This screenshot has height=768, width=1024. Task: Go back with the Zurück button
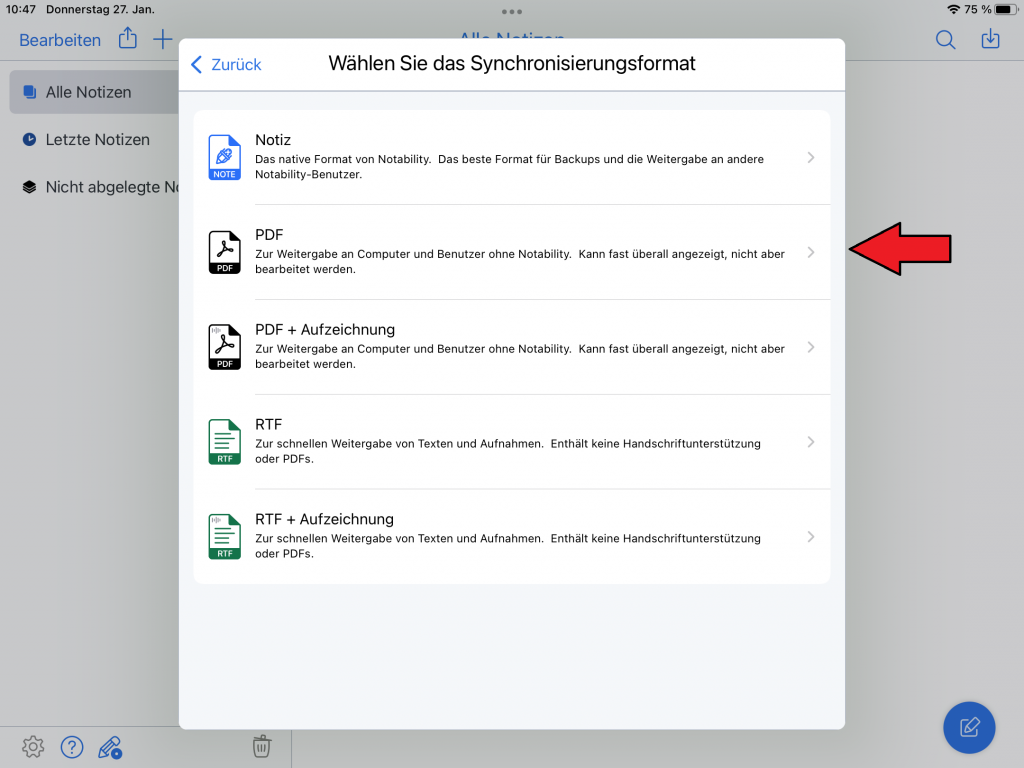coord(226,64)
